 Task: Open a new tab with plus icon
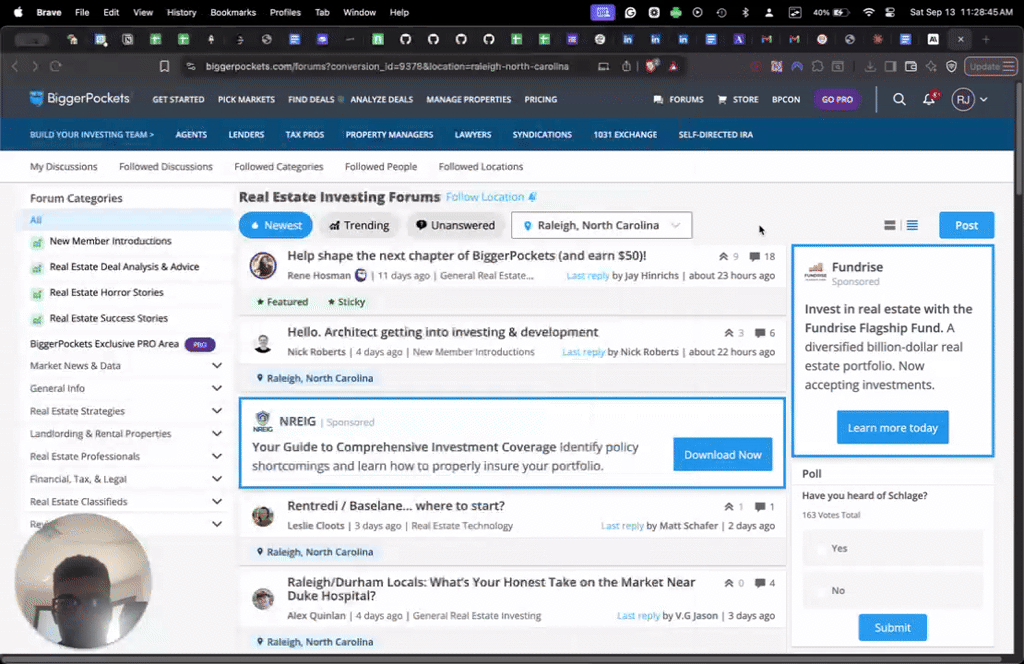click(985, 40)
